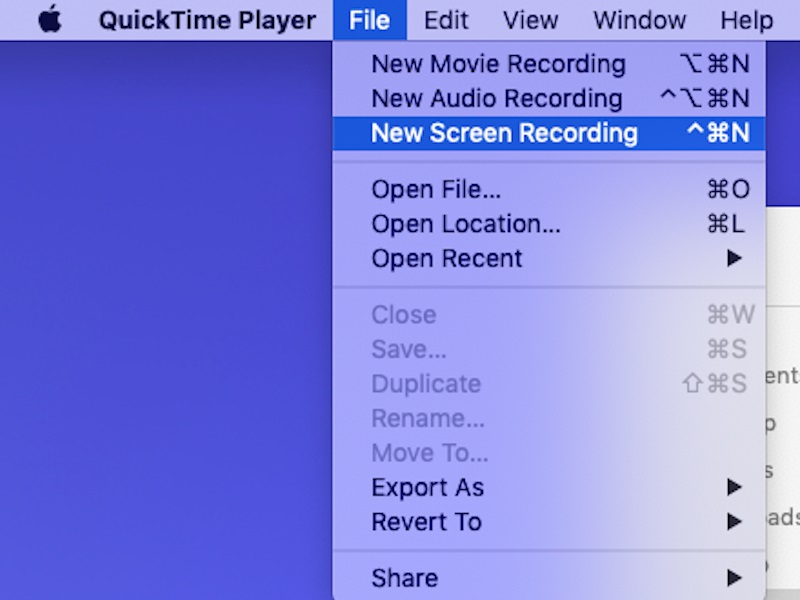Click the Share submenu arrow
Image resolution: width=800 pixels, height=600 pixels.
735,578
